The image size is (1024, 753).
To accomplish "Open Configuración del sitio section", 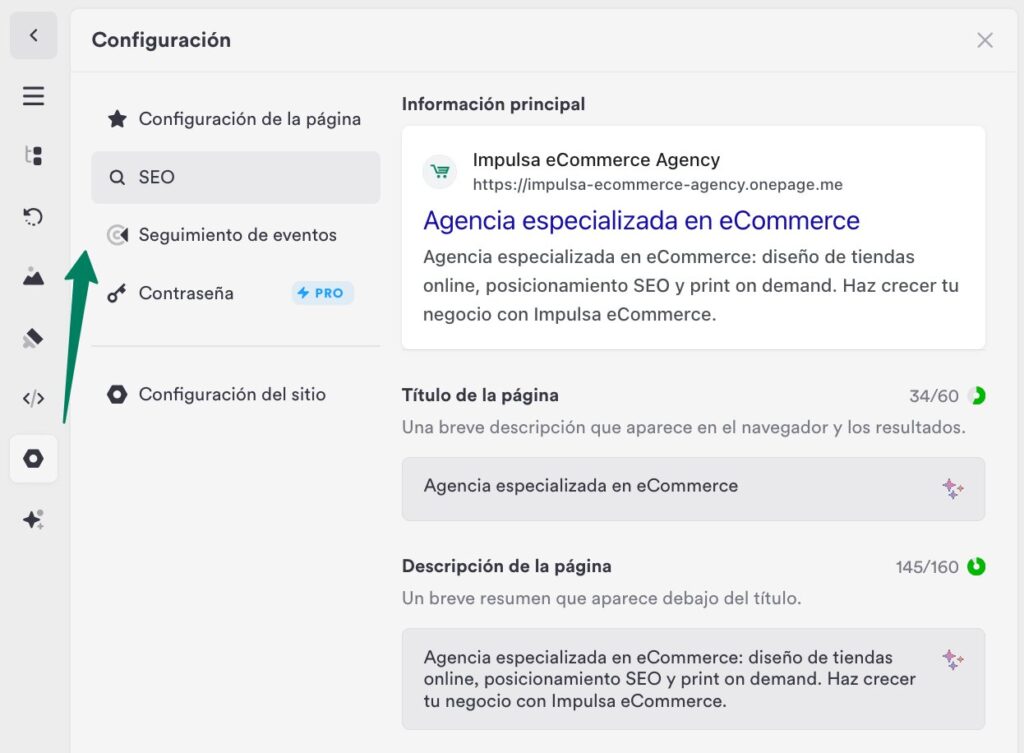I will (235, 394).
